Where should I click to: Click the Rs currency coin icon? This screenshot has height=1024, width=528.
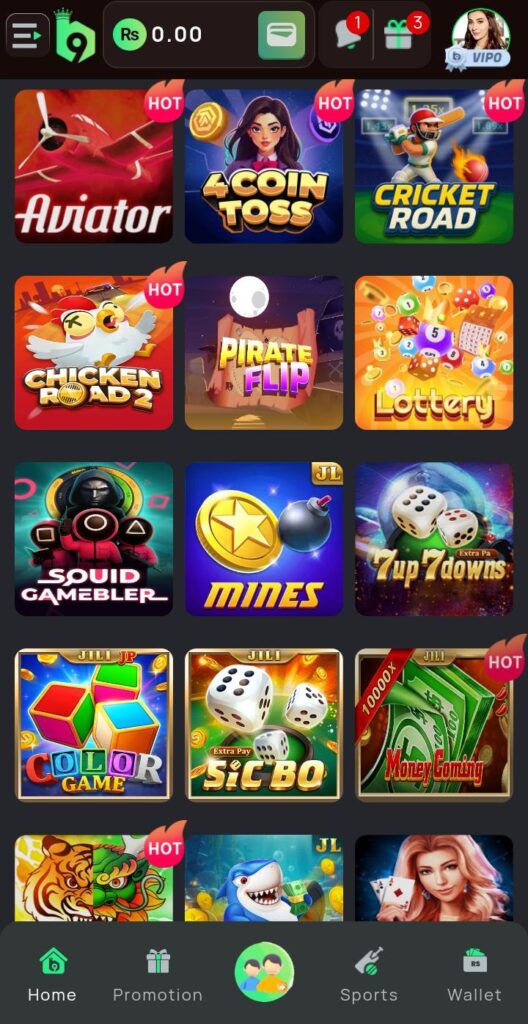129,35
